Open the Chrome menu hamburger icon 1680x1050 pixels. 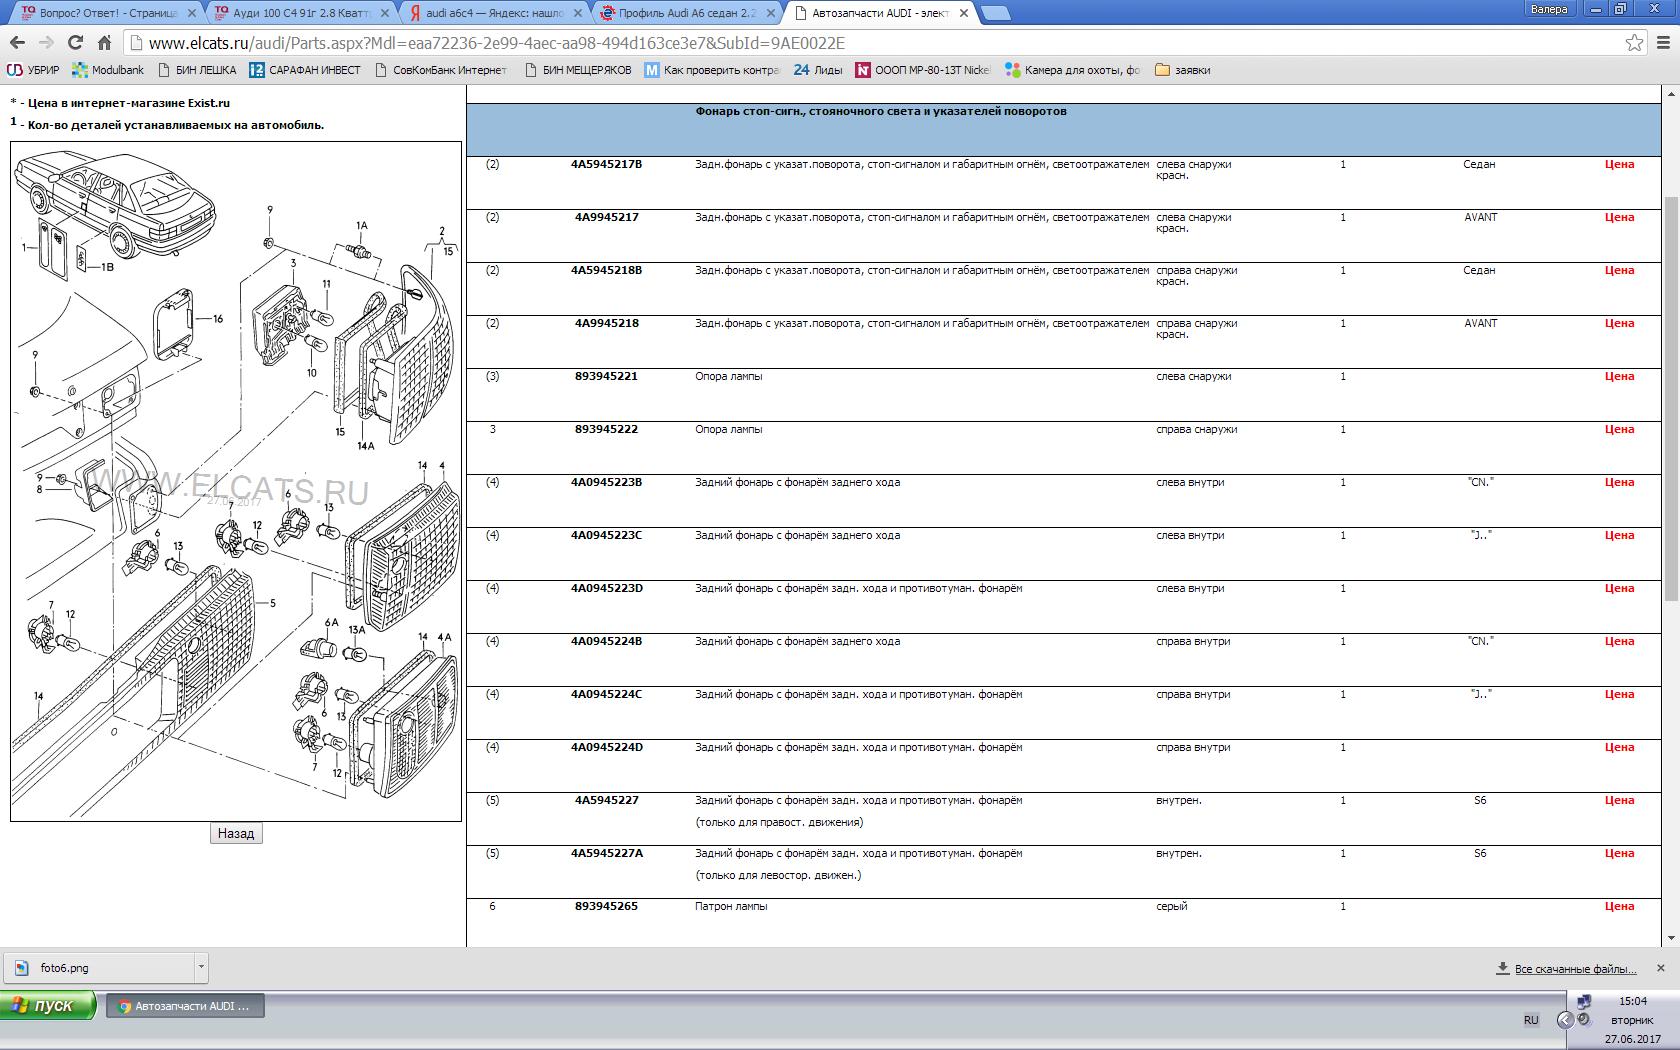(1664, 43)
